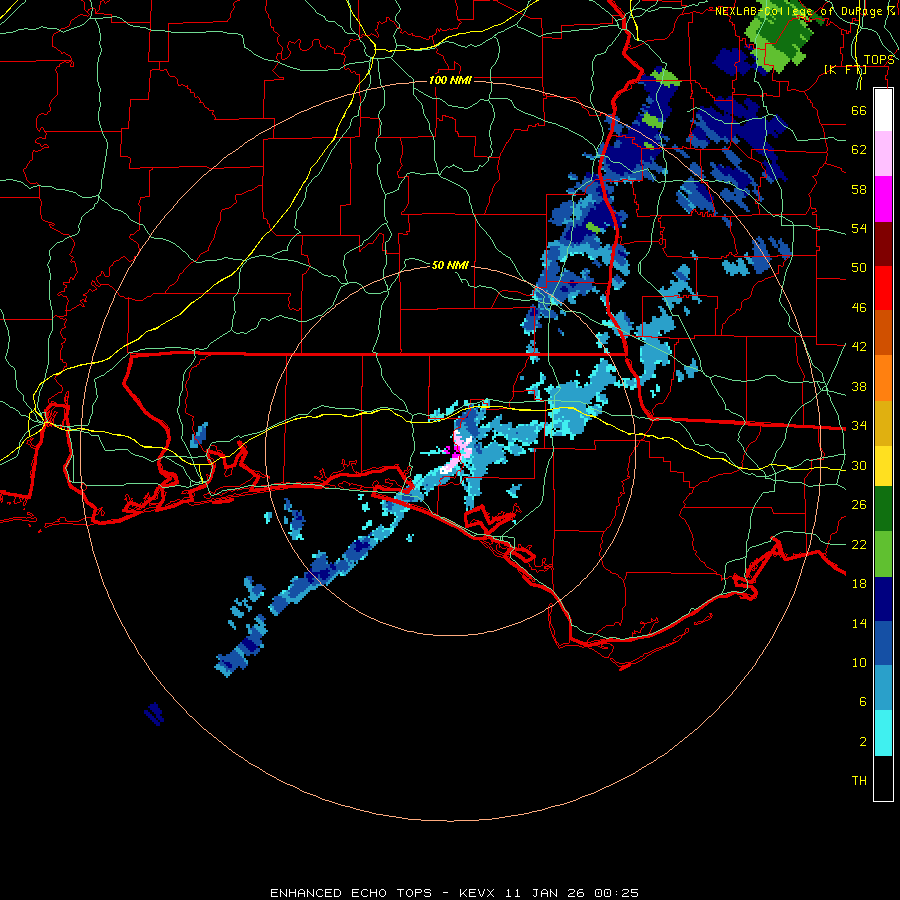Image resolution: width=900 pixels, height=900 pixels.
Task: Pick the light orange legend swatch
Action: coord(883,378)
